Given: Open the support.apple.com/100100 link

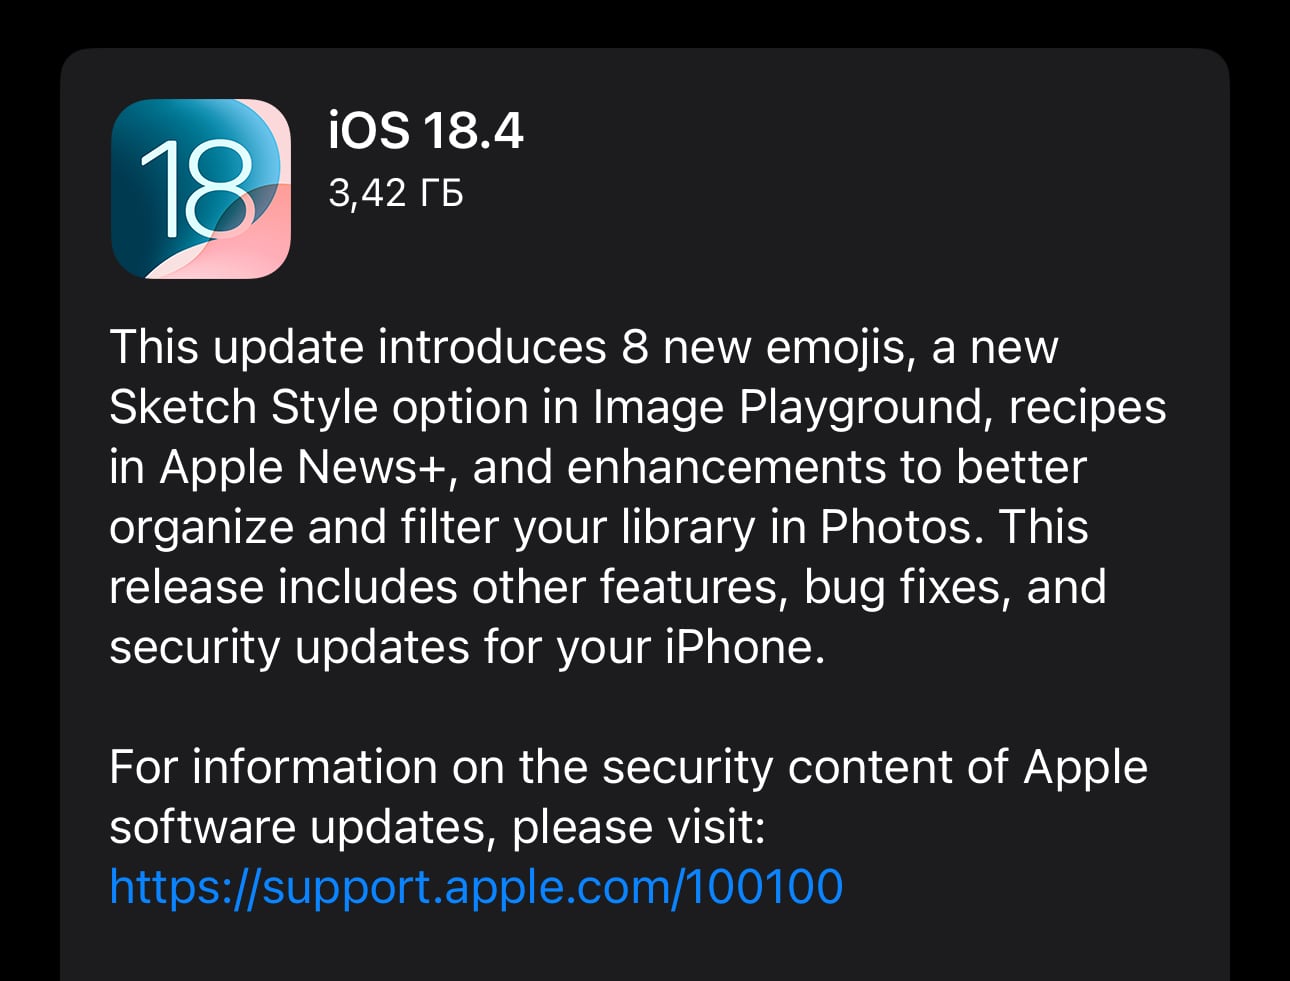Looking at the screenshot, I should click(476, 887).
